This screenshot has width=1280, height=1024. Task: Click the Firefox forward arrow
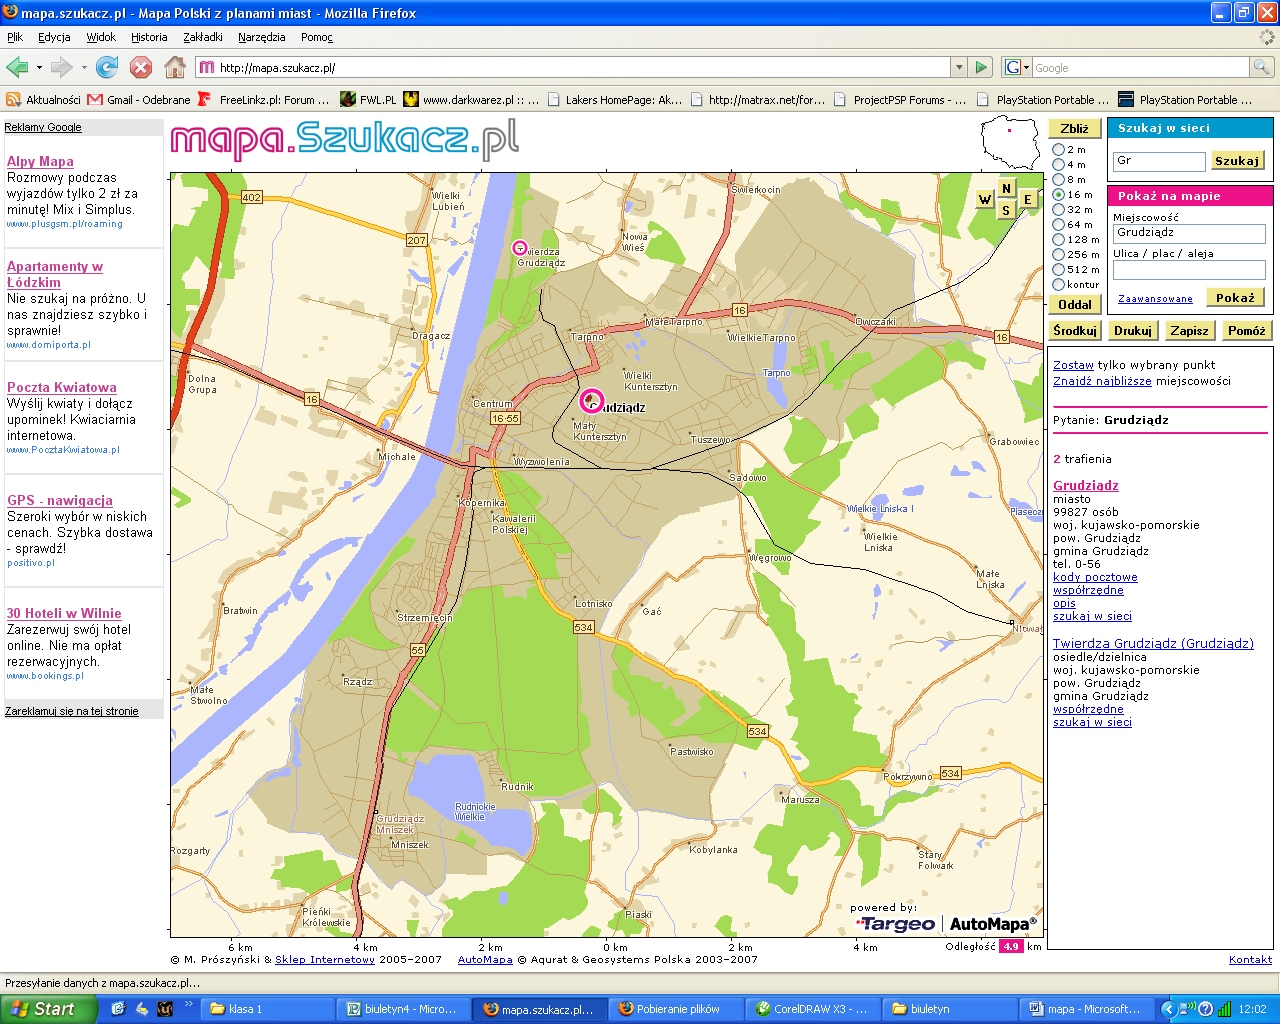61,67
